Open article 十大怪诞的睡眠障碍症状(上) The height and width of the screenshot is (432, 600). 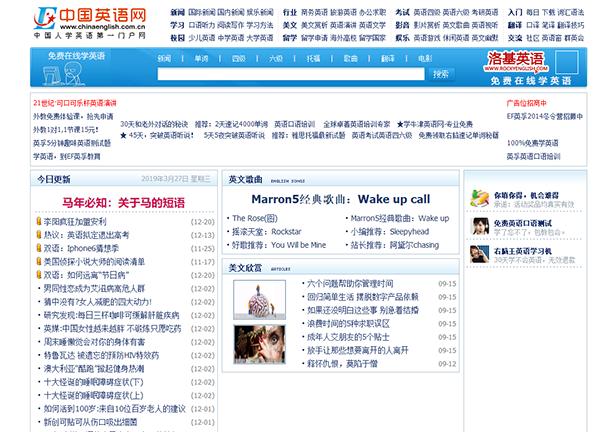click(94, 395)
